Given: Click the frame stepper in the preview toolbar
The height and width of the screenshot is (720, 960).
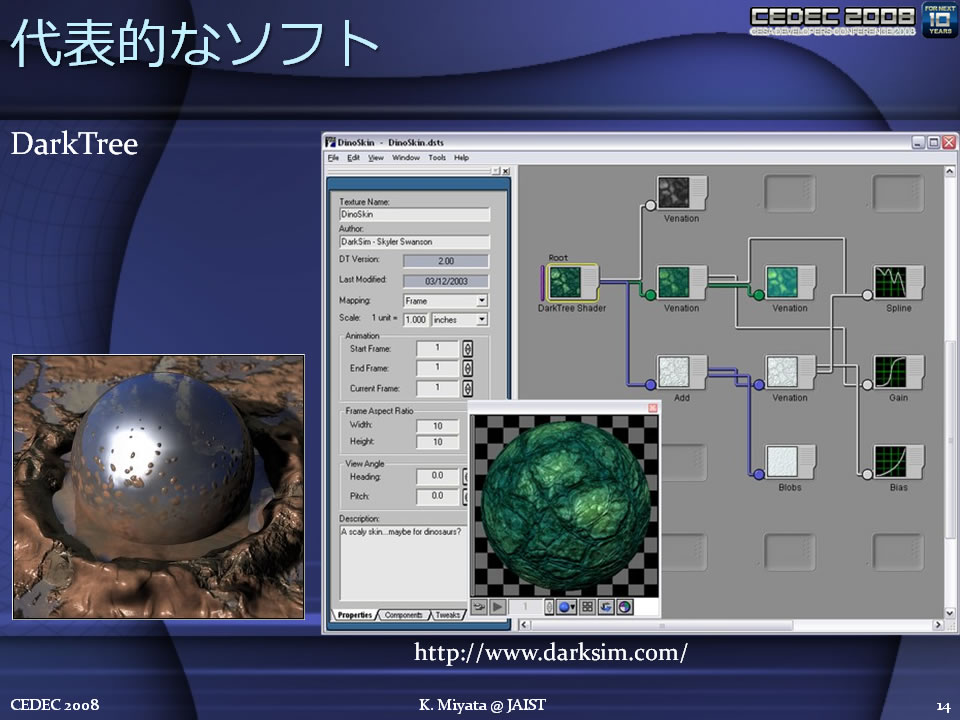Looking at the screenshot, I should tap(549, 607).
